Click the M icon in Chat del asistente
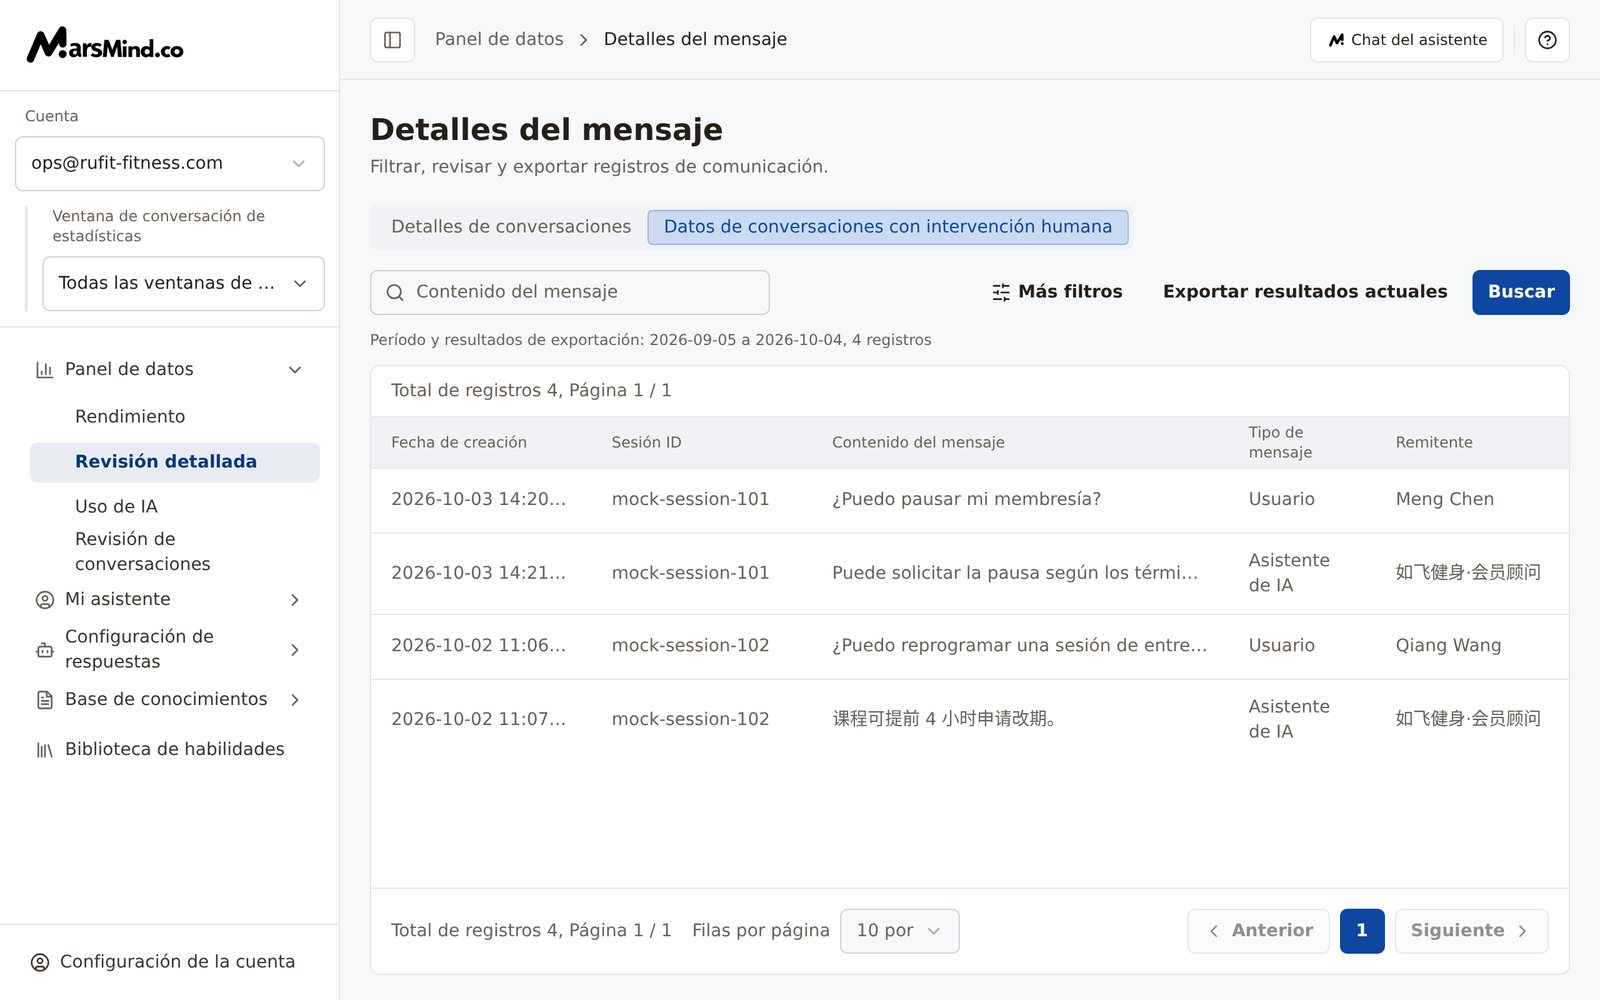The image size is (1600, 1000). click(1336, 40)
